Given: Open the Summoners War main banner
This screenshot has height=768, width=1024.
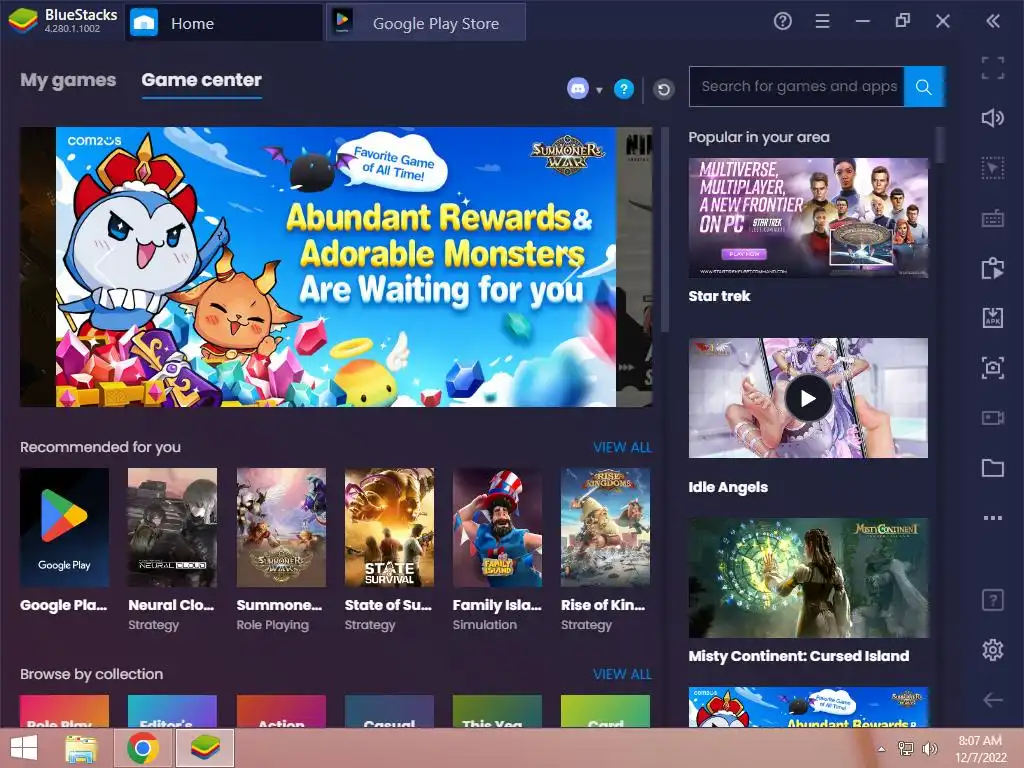Looking at the screenshot, I should (336, 267).
